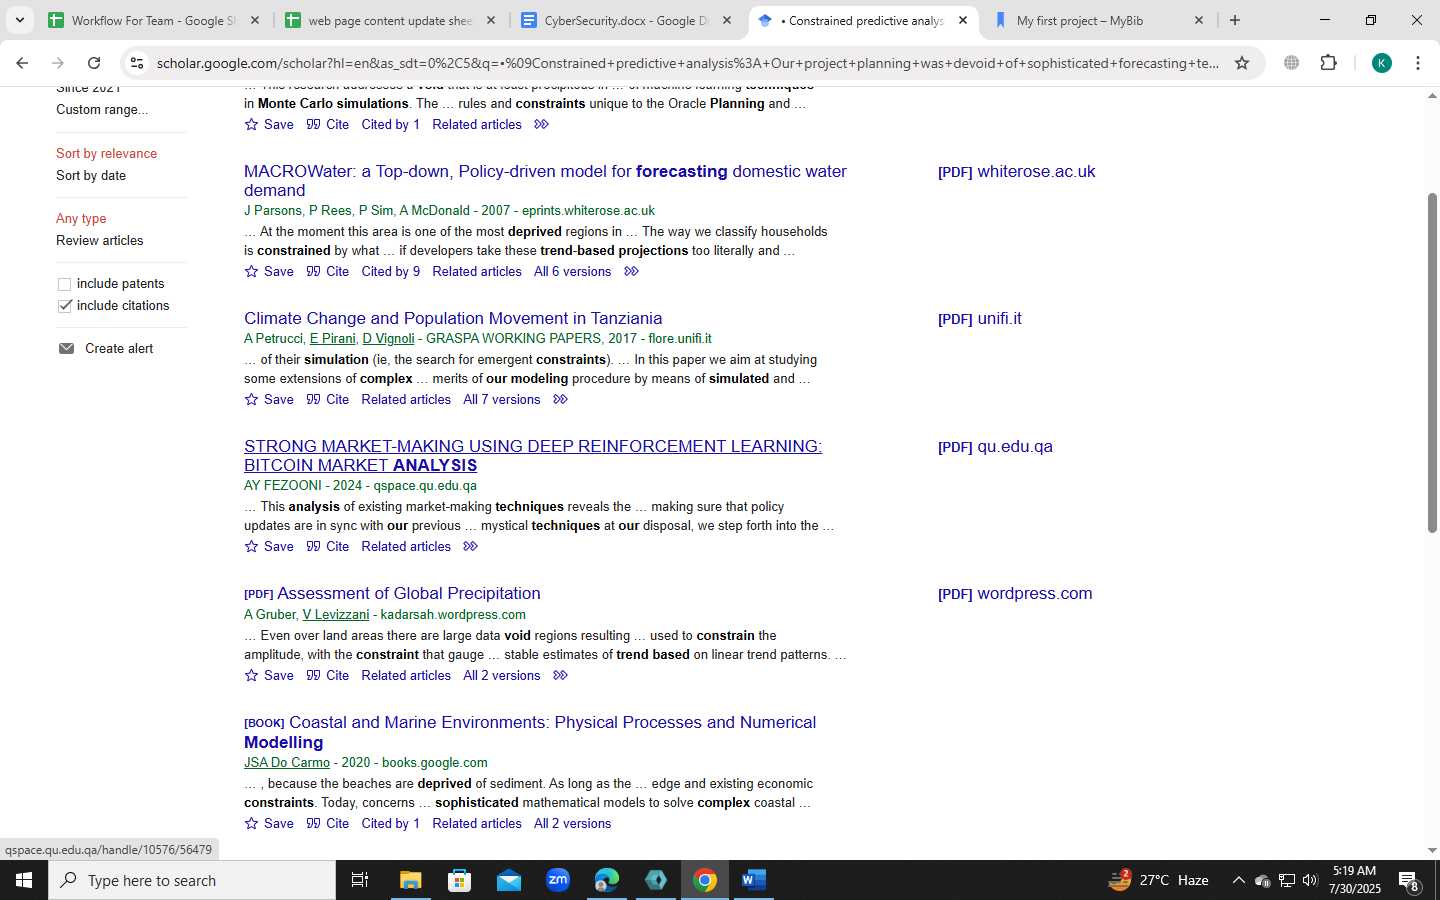The height and width of the screenshot is (900, 1440).
Task: Click the Create alert envelope icon
Action: 66,349
